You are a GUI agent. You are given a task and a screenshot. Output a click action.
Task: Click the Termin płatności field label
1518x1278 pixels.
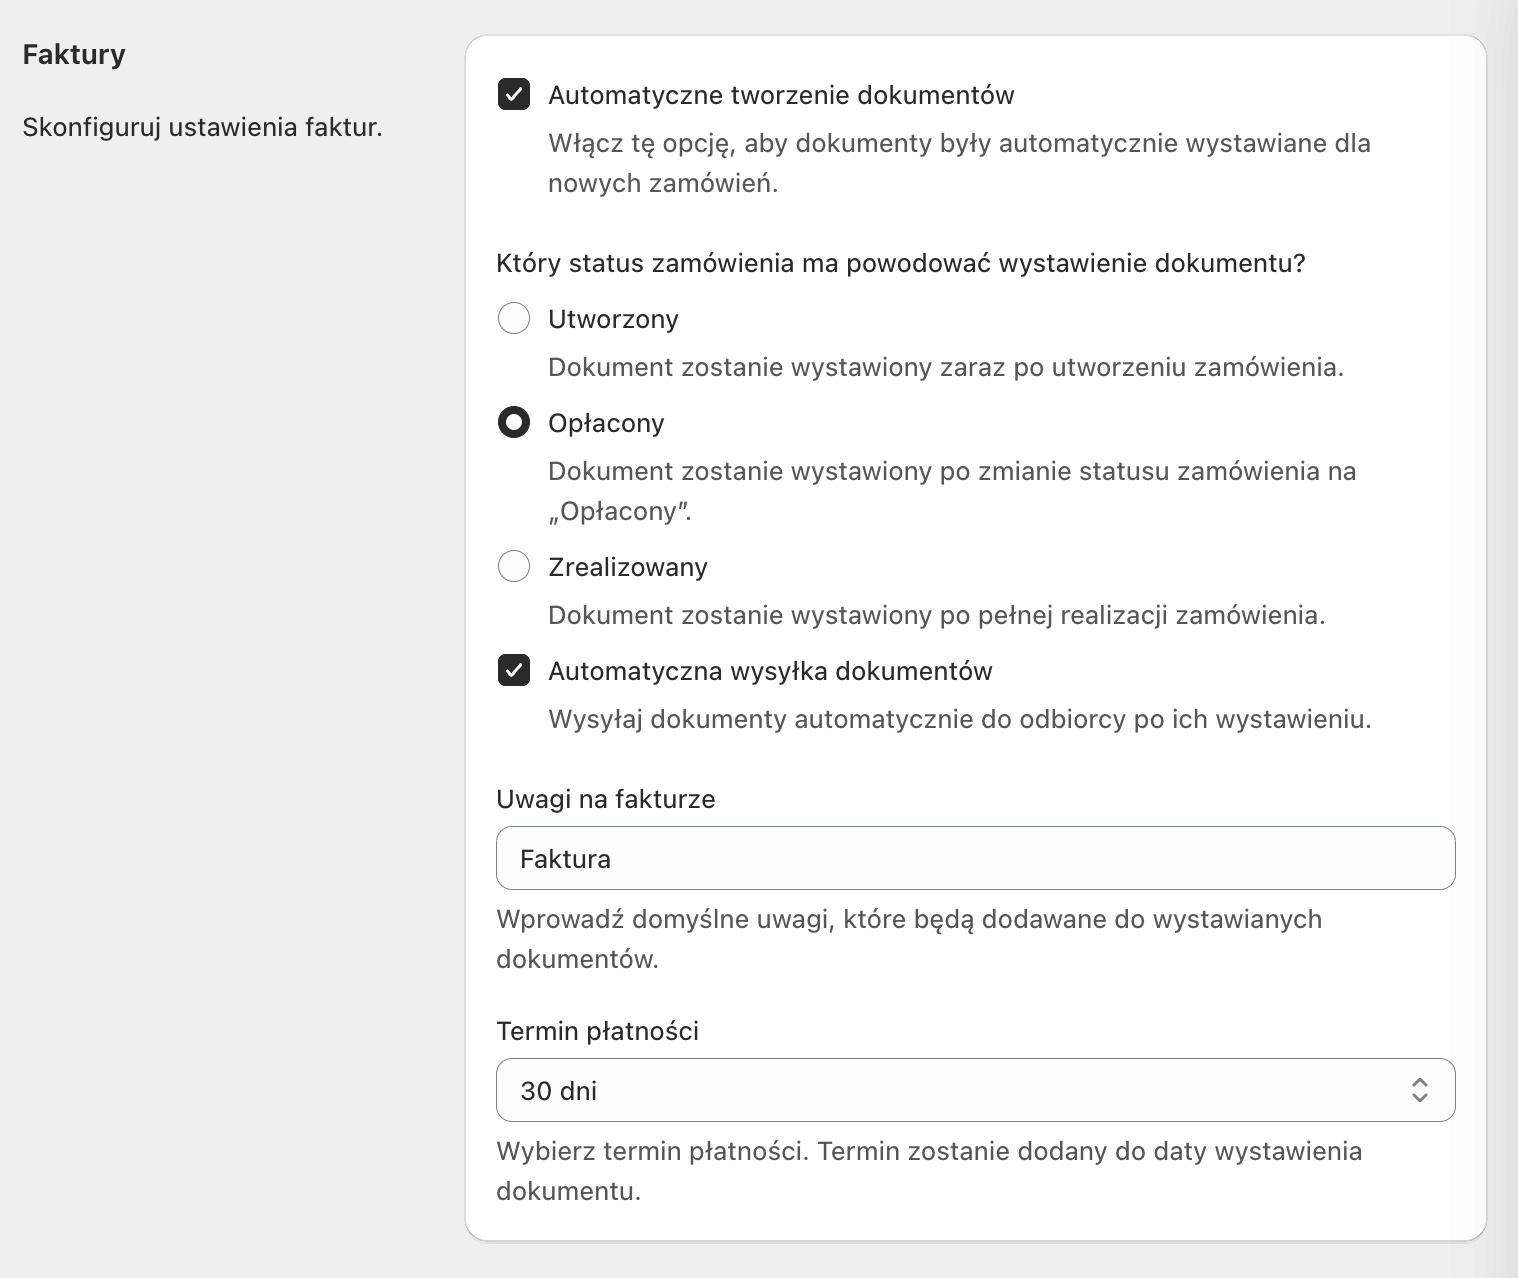(x=597, y=1031)
